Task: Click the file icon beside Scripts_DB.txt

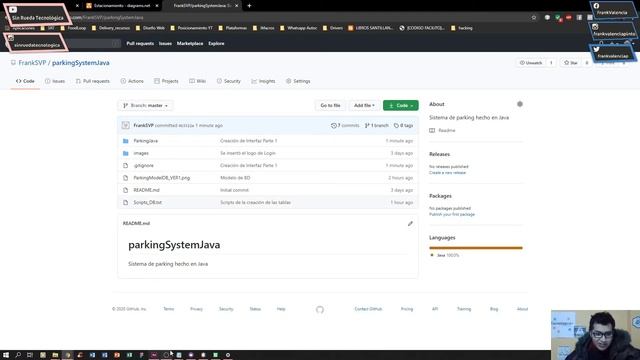Action: point(125,202)
